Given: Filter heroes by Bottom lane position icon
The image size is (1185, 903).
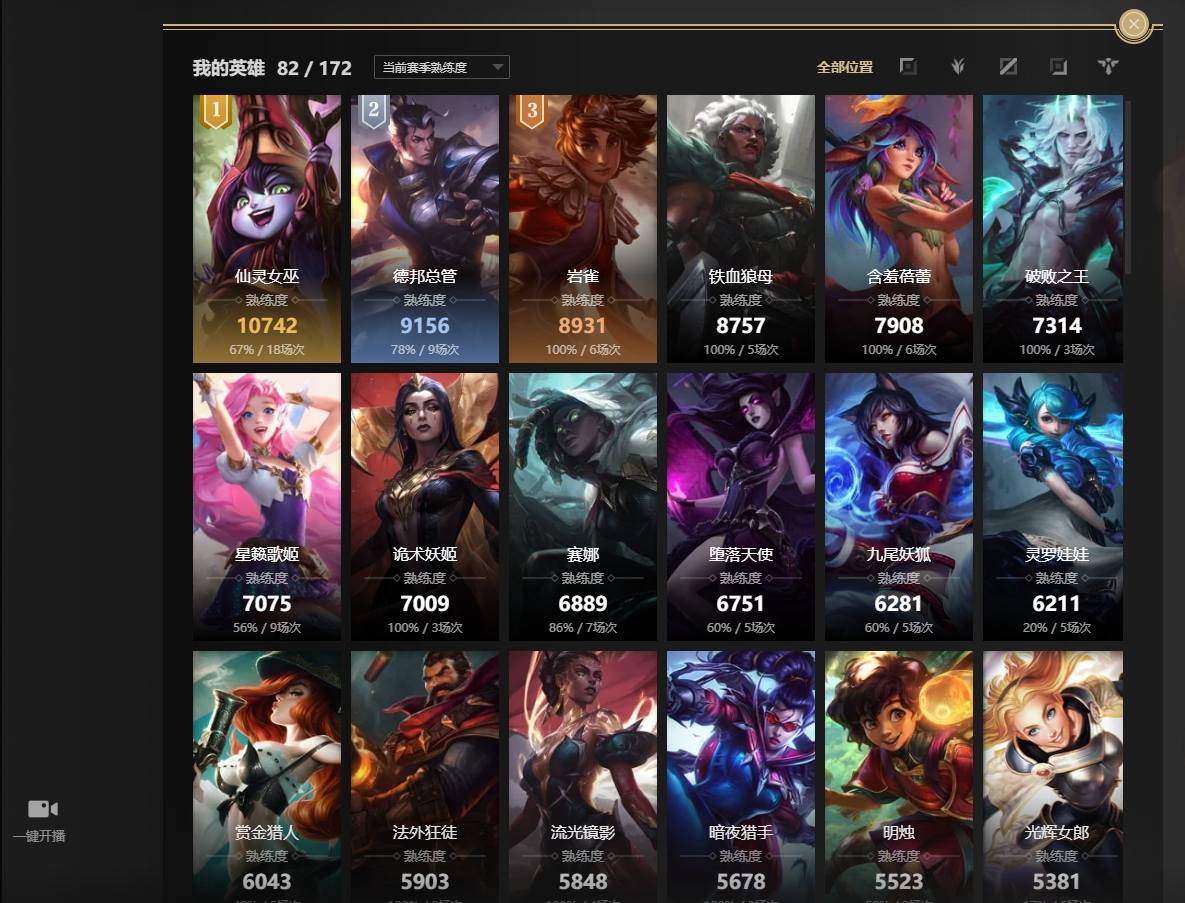Looking at the screenshot, I should tap(1058, 66).
